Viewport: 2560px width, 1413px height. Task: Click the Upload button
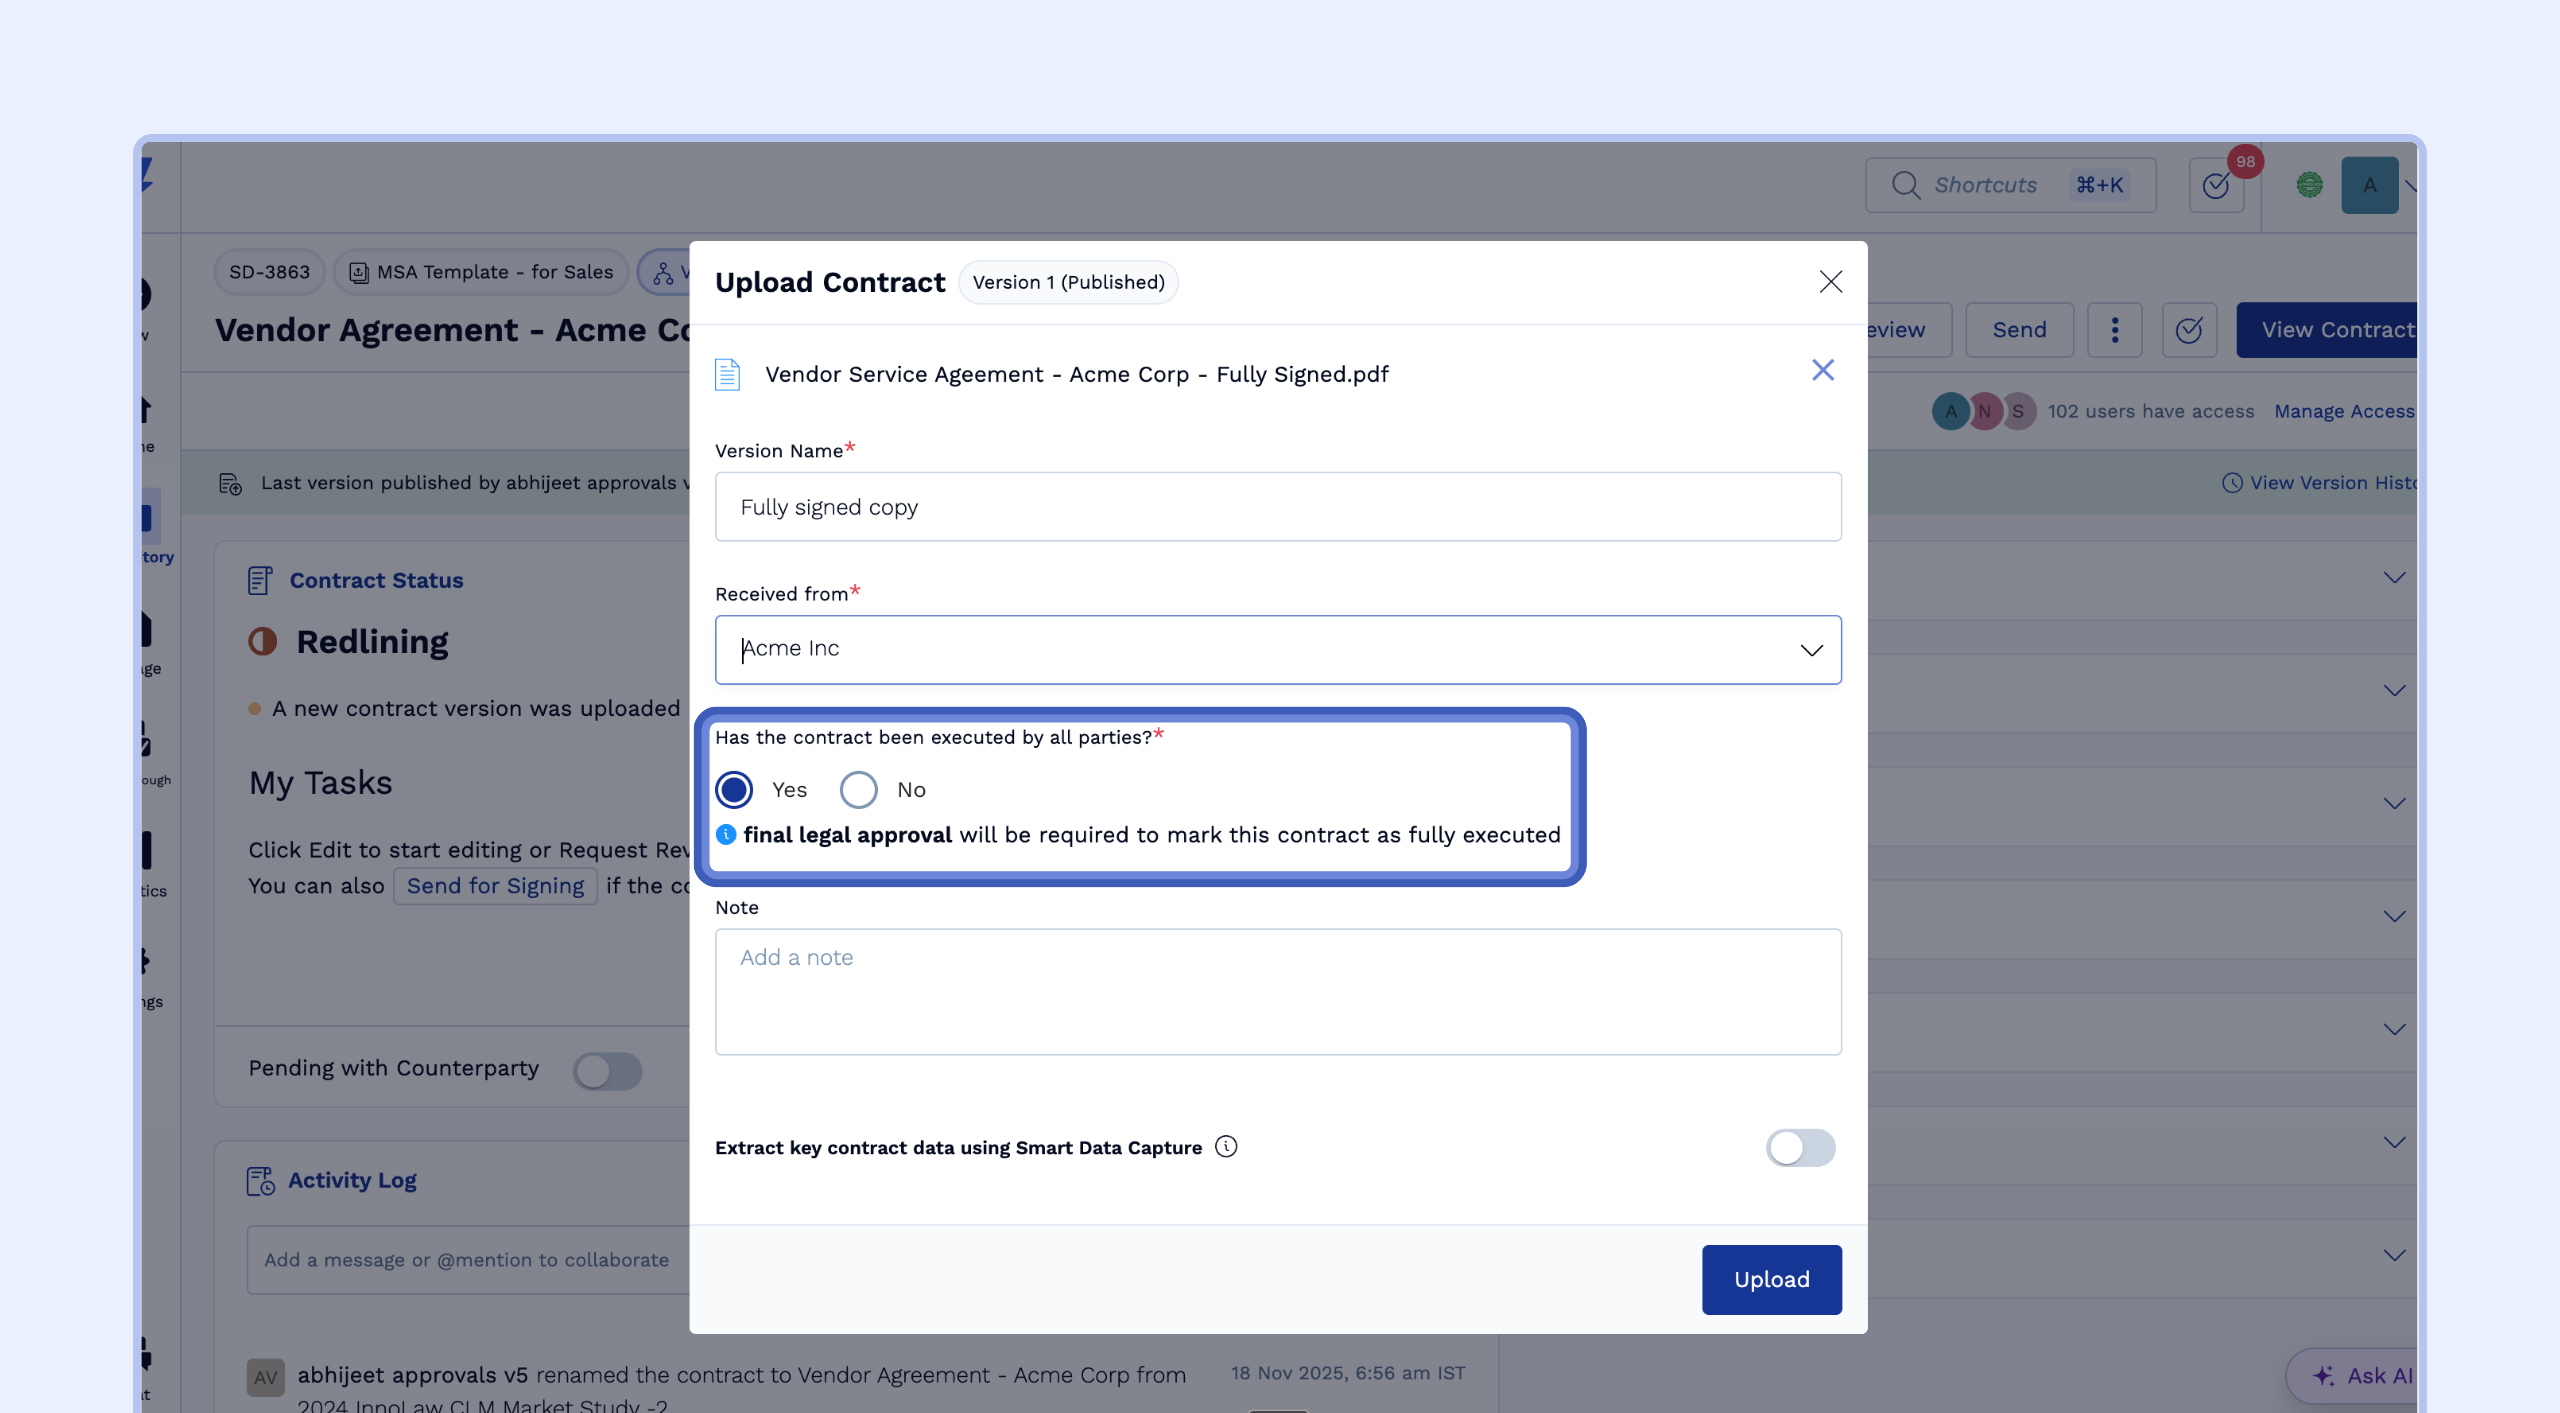point(1771,1279)
